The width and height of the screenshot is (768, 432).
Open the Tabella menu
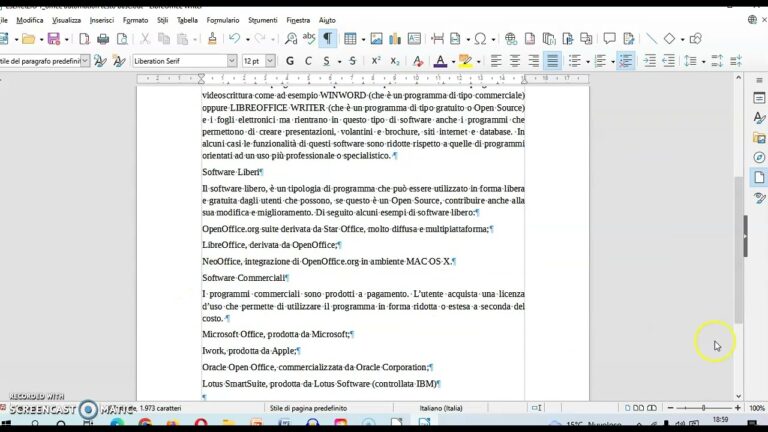(x=187, y=20)
